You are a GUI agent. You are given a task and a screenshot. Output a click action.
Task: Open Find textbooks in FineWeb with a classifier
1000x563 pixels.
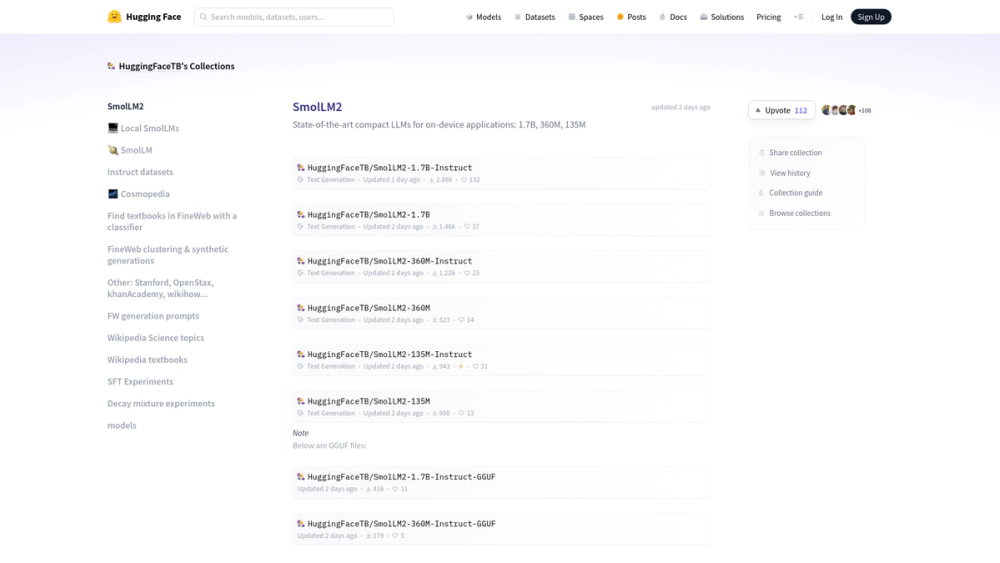(x=172, y=221)
